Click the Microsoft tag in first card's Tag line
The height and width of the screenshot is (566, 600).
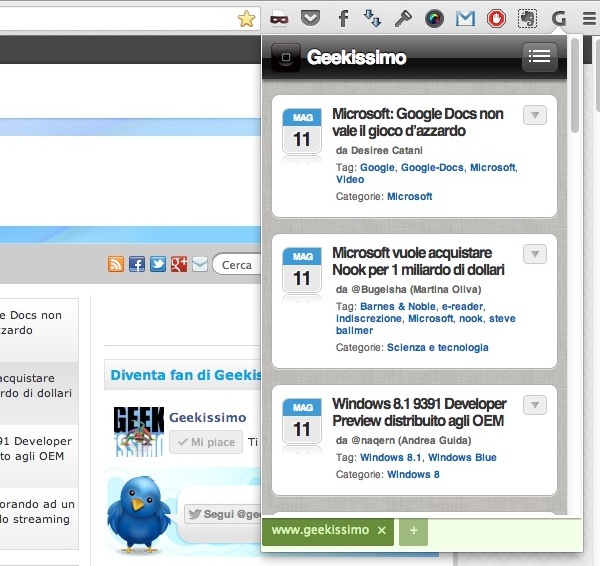click(492, 167)
